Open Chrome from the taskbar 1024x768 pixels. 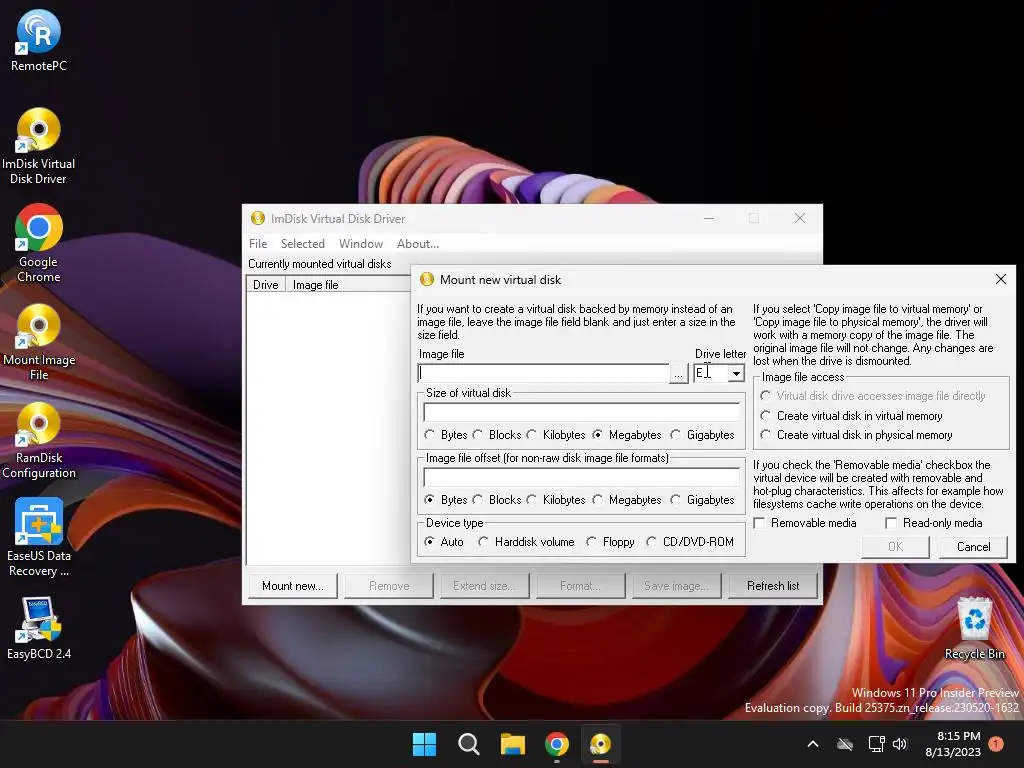click(556, 744)
